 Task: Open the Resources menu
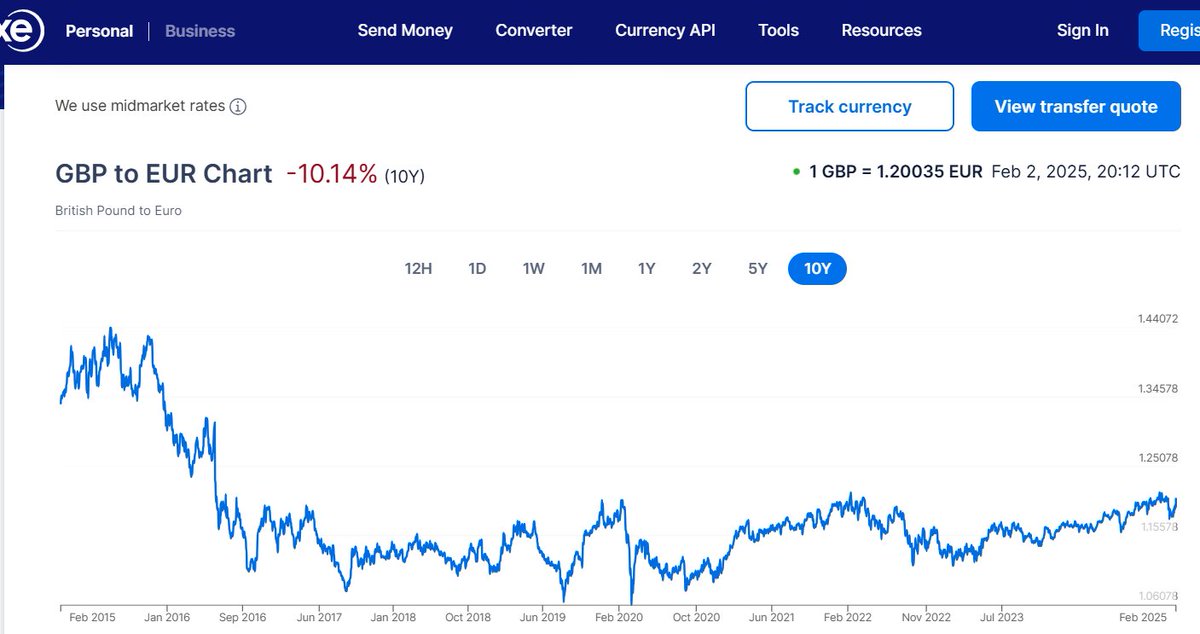881,30
